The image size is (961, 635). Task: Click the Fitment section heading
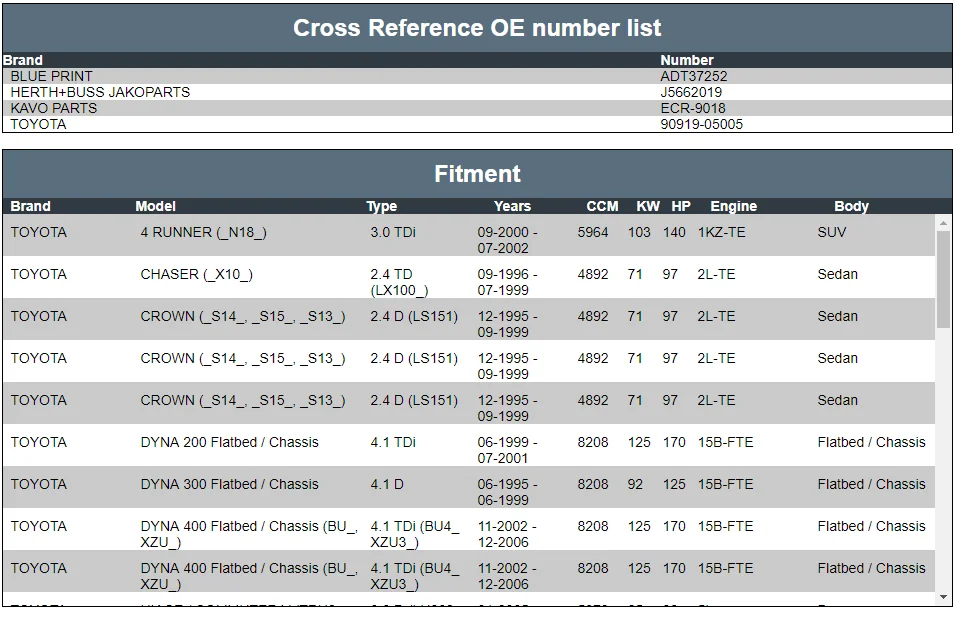pyautogui.click(x=477, y=173)
